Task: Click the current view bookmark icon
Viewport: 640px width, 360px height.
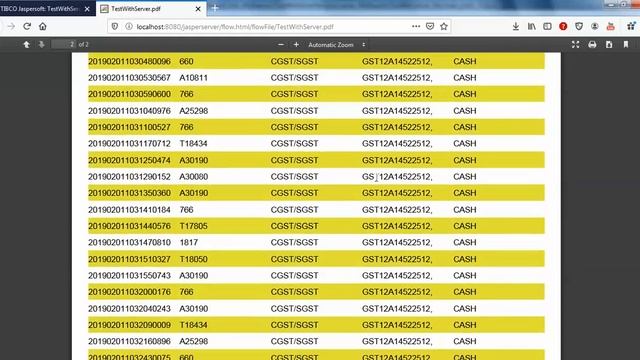Action: [626, 44]
